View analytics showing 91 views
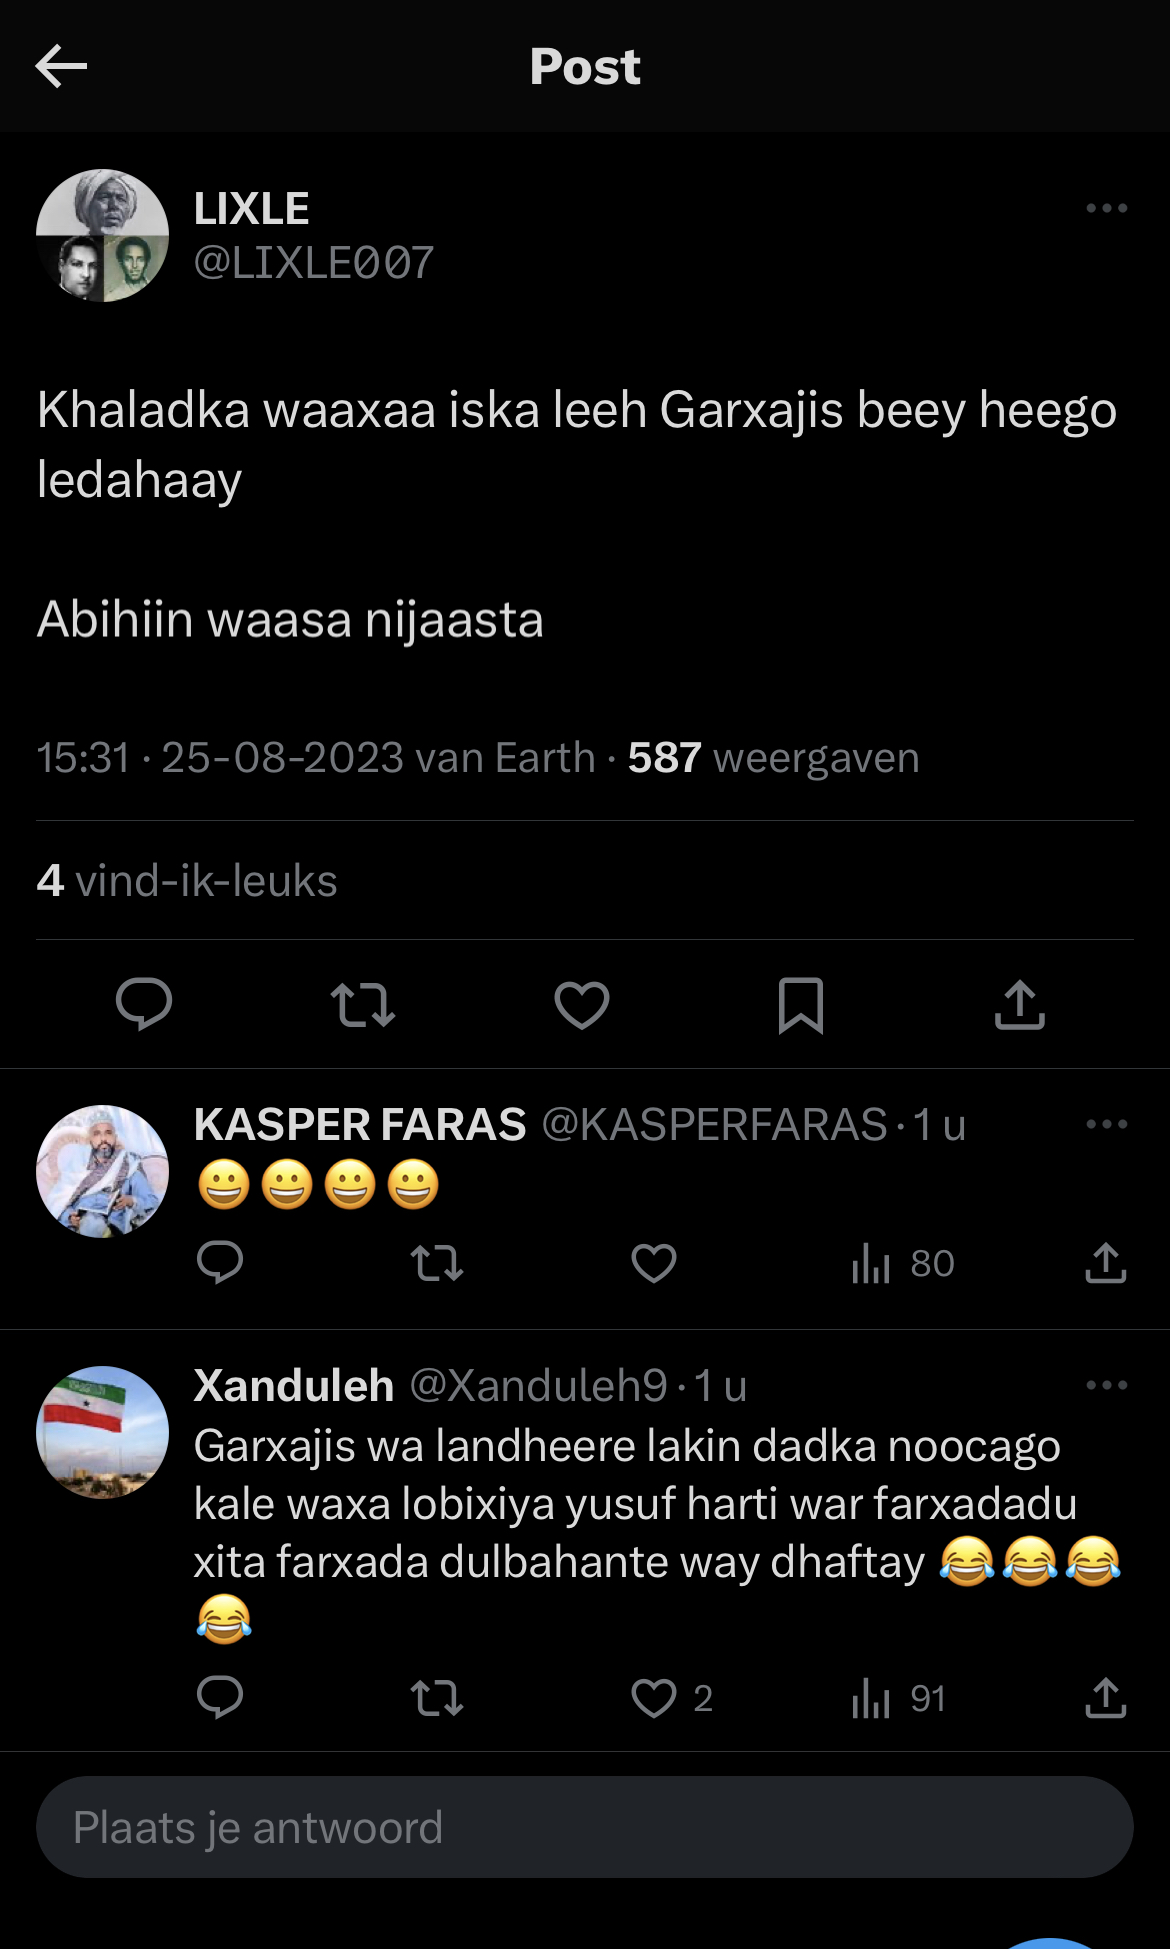The image size is (1170, 1949). (x=898, y=1698)
